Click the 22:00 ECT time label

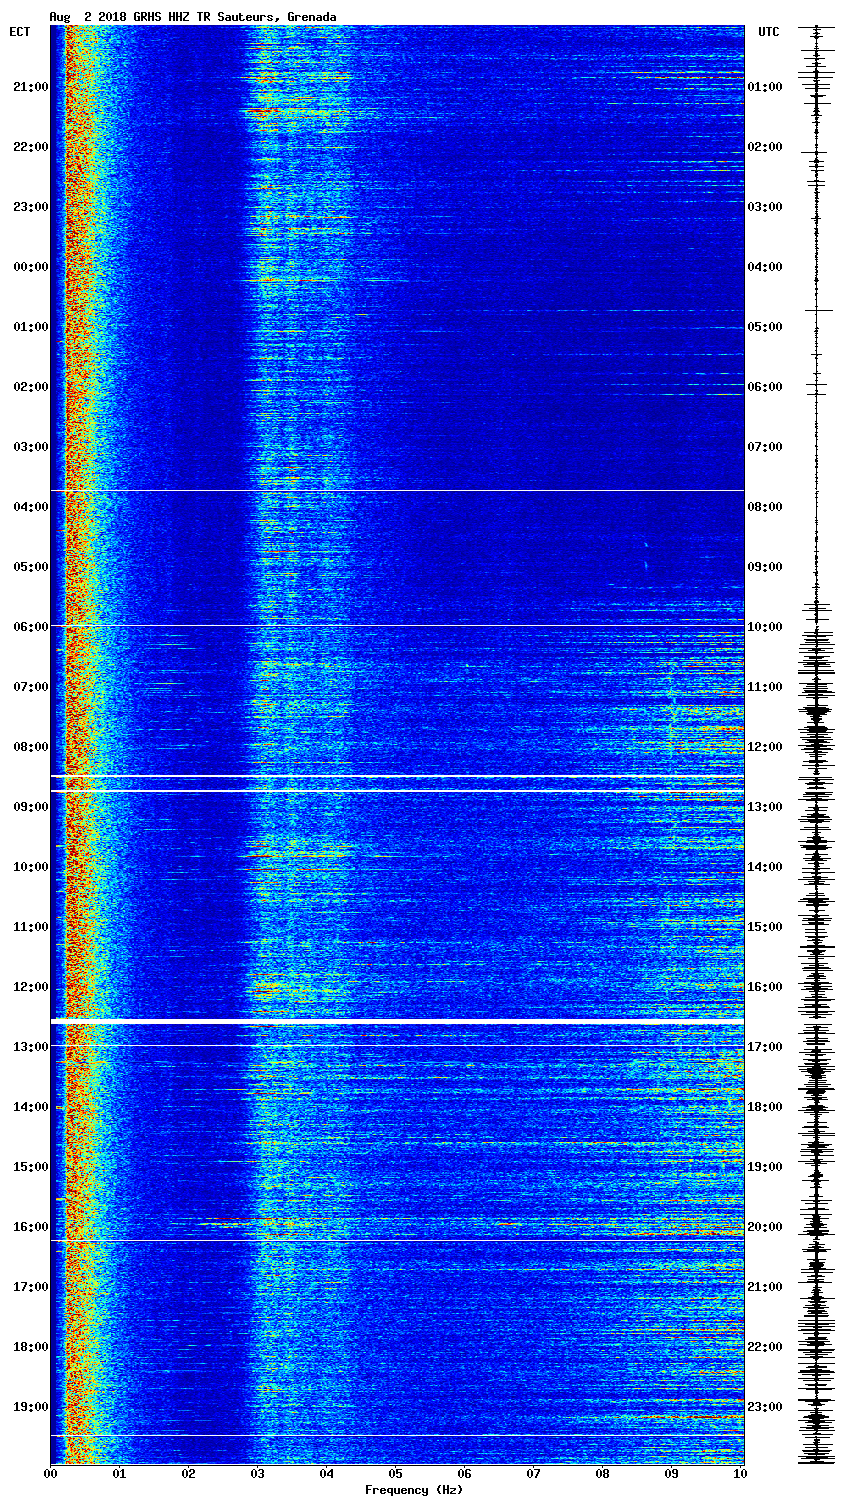pos(30,147)
